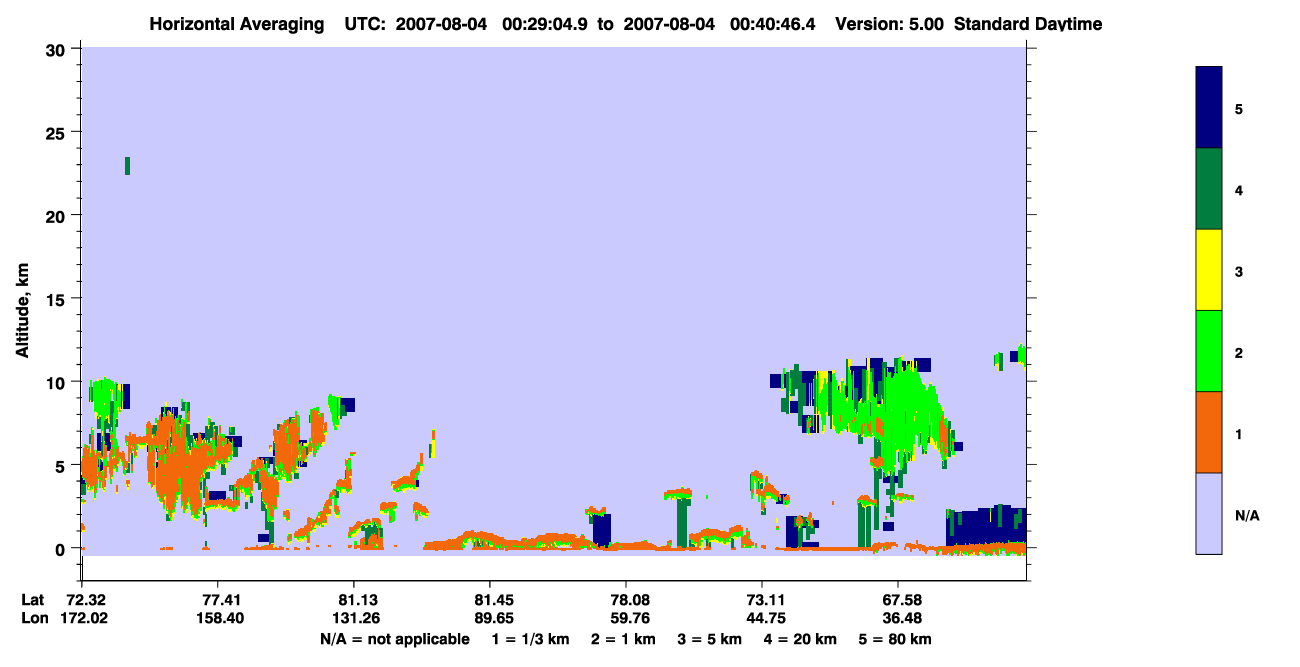Click the end time '00:40:46.4' in title
1300x667 pixels.
(772, 23)
